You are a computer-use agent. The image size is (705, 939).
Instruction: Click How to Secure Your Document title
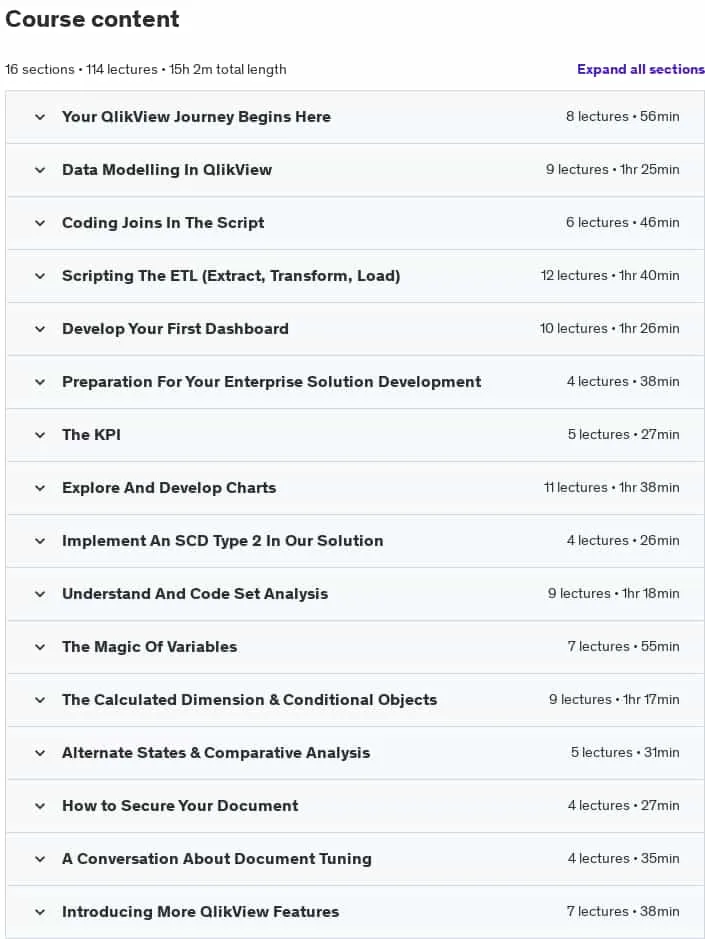[x=180, y=806]
